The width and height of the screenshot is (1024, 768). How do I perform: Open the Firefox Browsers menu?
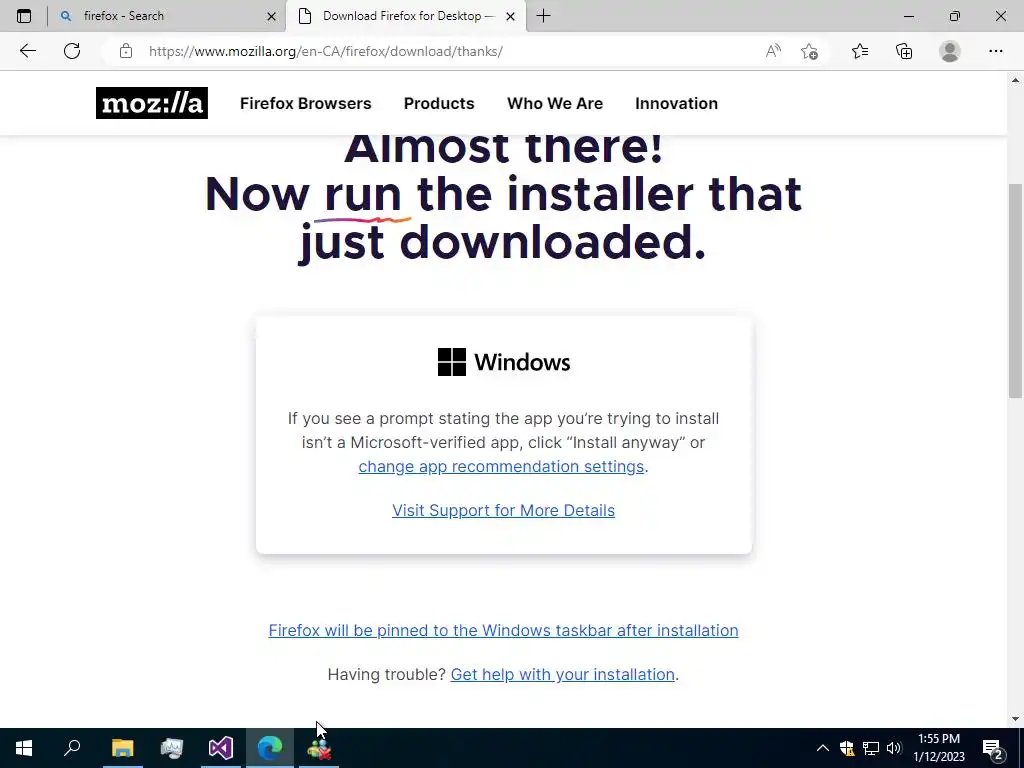tap(306, 103)
